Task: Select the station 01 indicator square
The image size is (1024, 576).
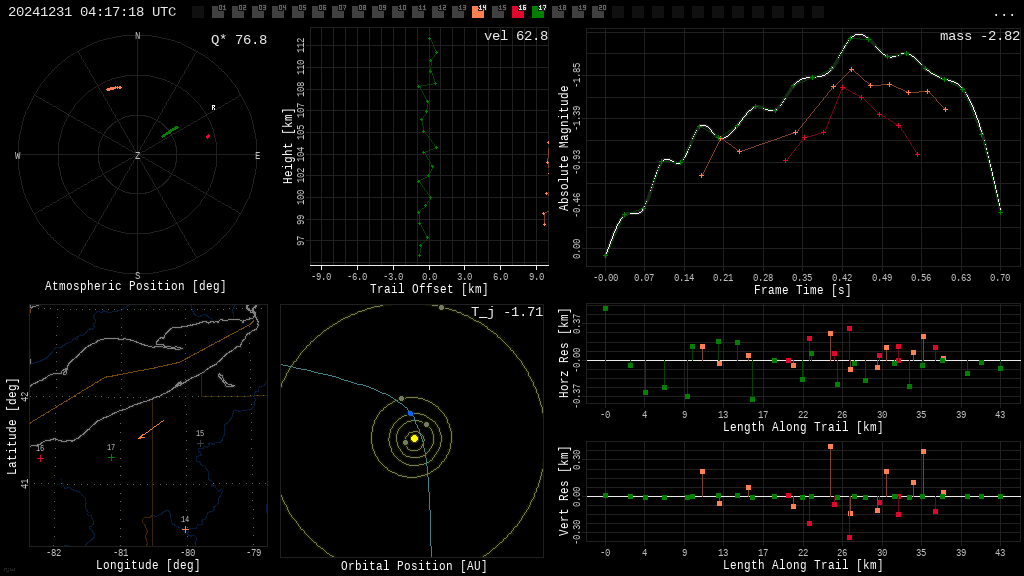Action: coord(218,12)
